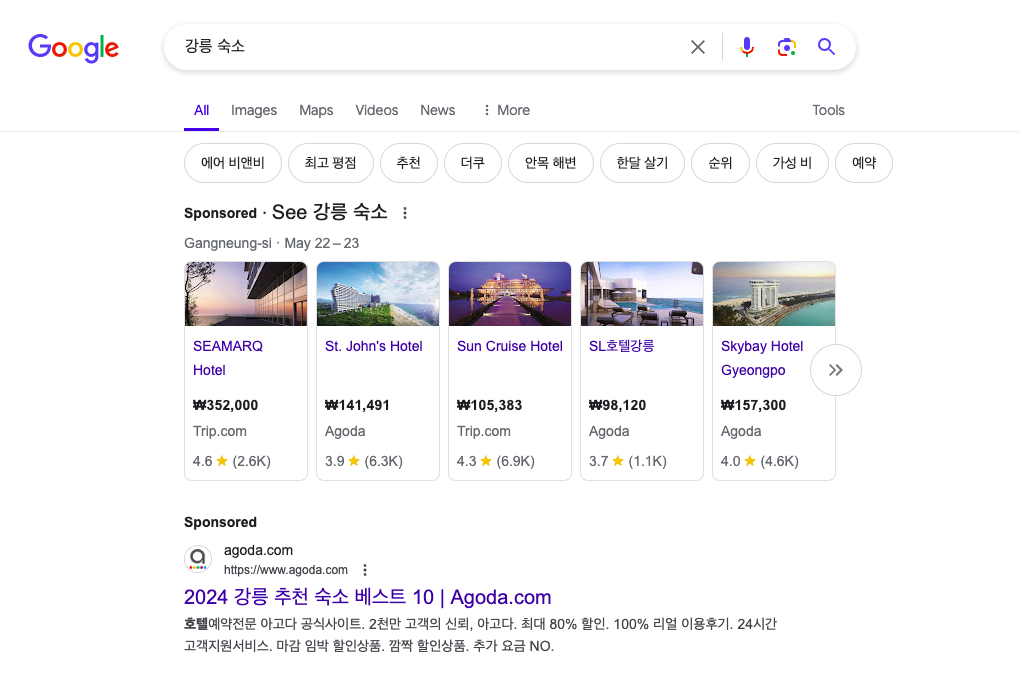Click the 3.7 (1.1K) rating
This screenshot has width=1019, height=674.
pyautogui.click(x=628, y=461)
